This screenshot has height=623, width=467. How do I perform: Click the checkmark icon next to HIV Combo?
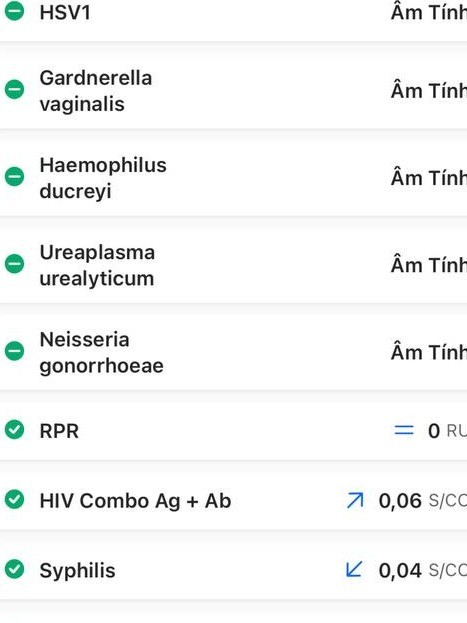[14, 499]
